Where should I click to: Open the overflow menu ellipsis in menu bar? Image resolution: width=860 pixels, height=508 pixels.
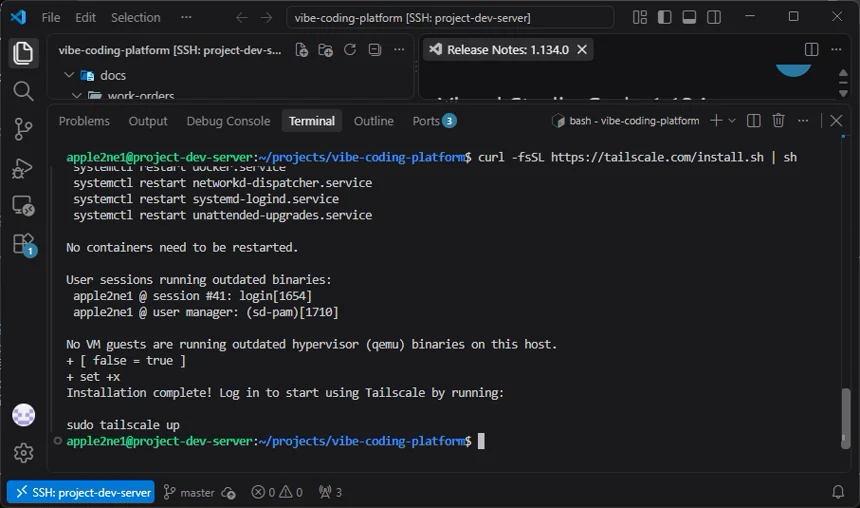[186, 18]
